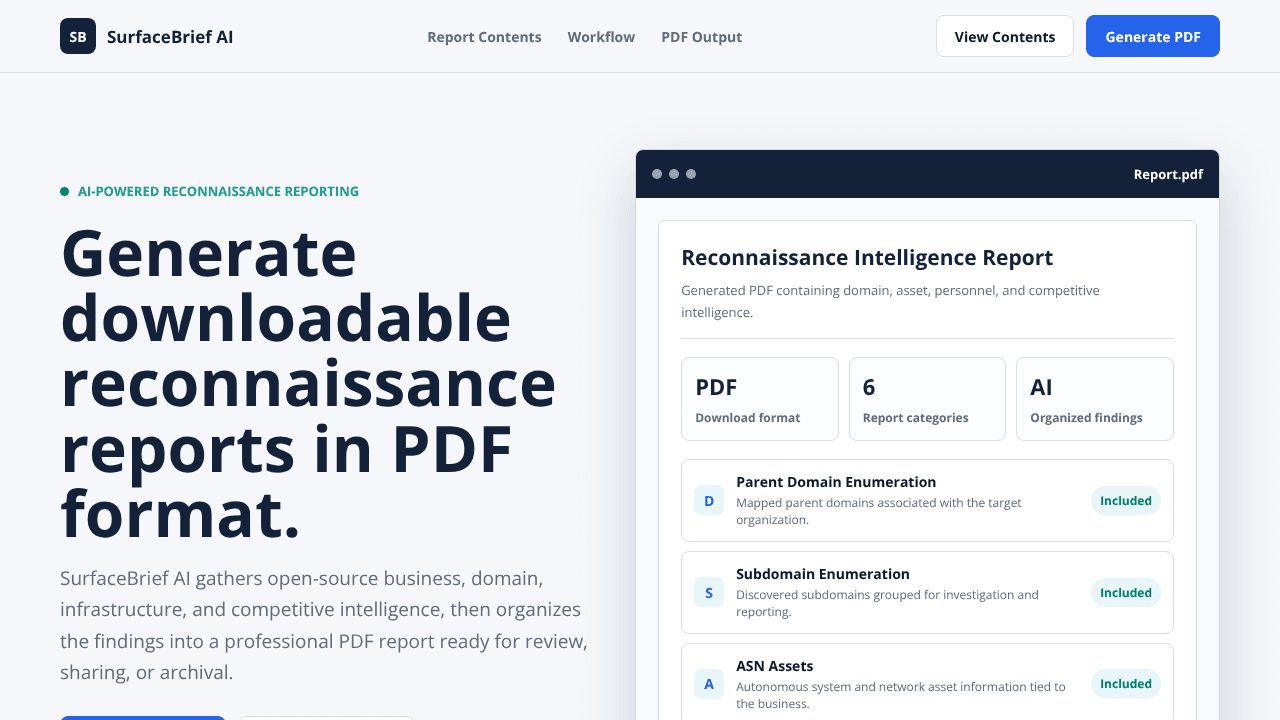This screenshot has height=720, width=1280.
Task: Click the SurfaceBrief AI brand name
Action: [x=170, y=37]
